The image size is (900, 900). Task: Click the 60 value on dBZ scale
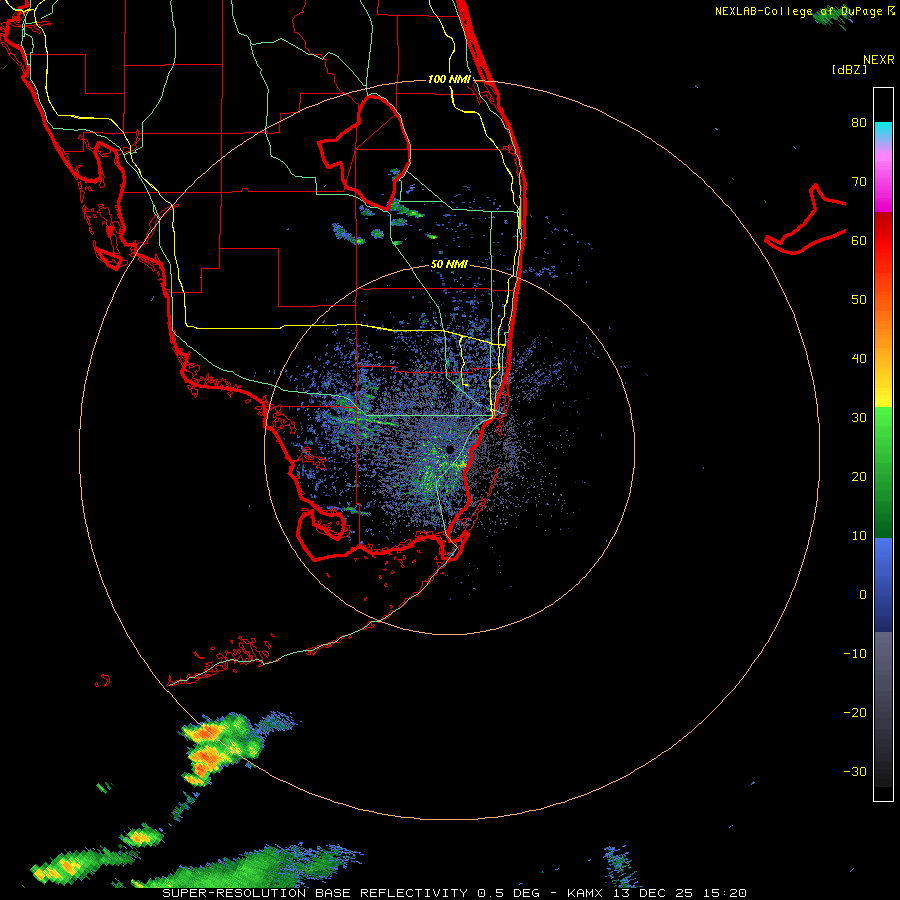(859, 240)
